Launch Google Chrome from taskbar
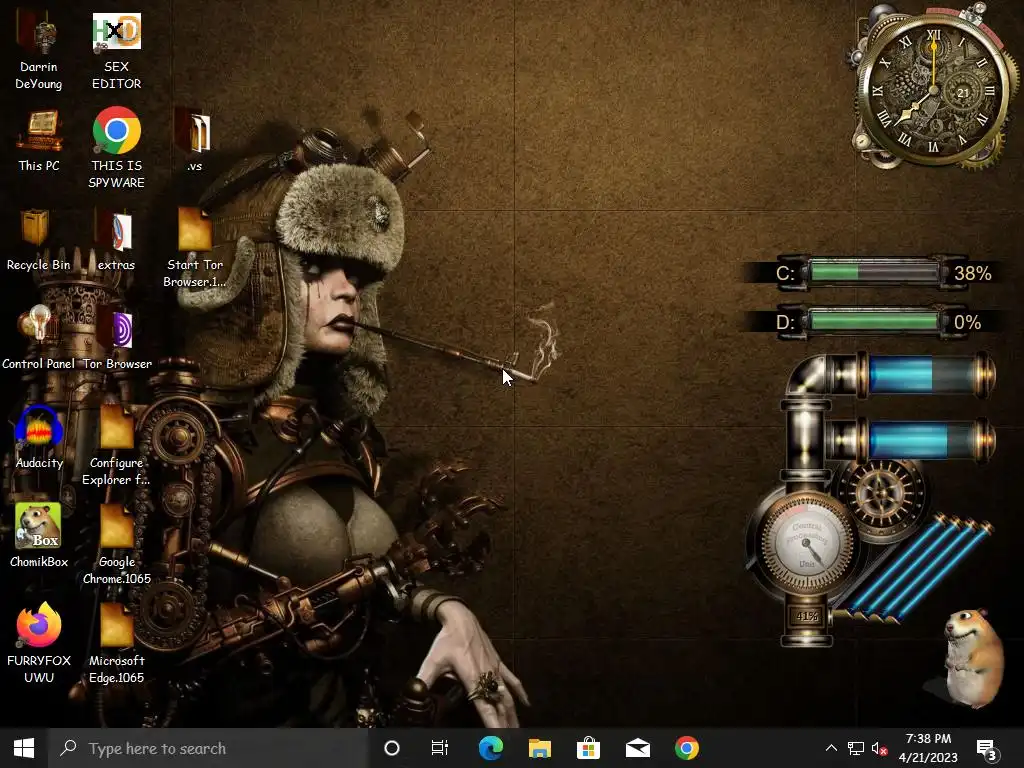The image size is (1024, 768). point(686,748)
